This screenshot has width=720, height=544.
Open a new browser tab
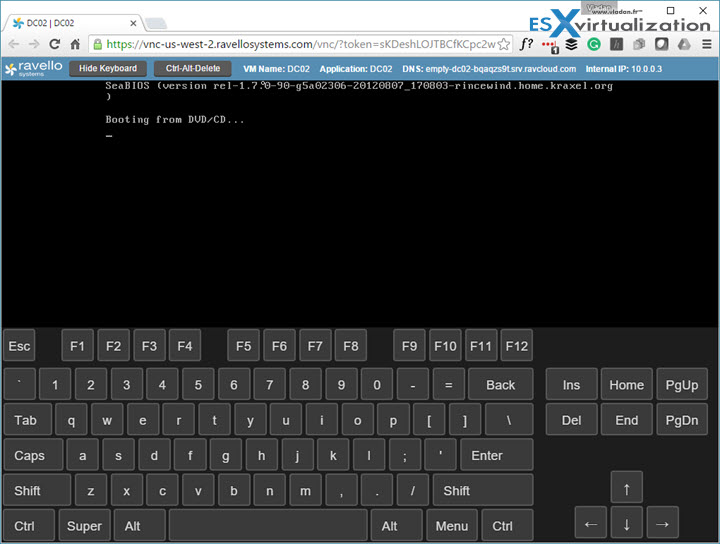(x=155, y=23)
